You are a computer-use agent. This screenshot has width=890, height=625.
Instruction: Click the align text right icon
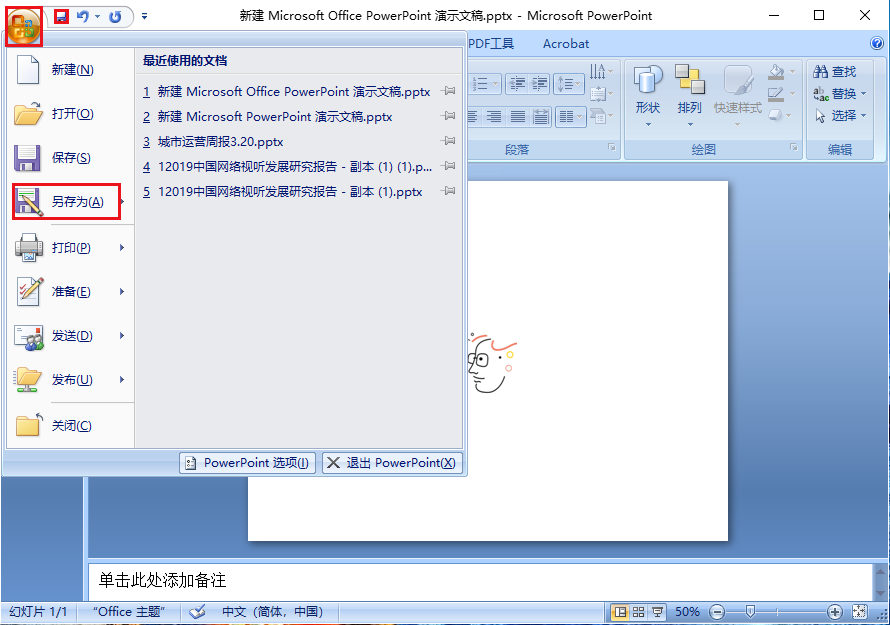(494, 117)
